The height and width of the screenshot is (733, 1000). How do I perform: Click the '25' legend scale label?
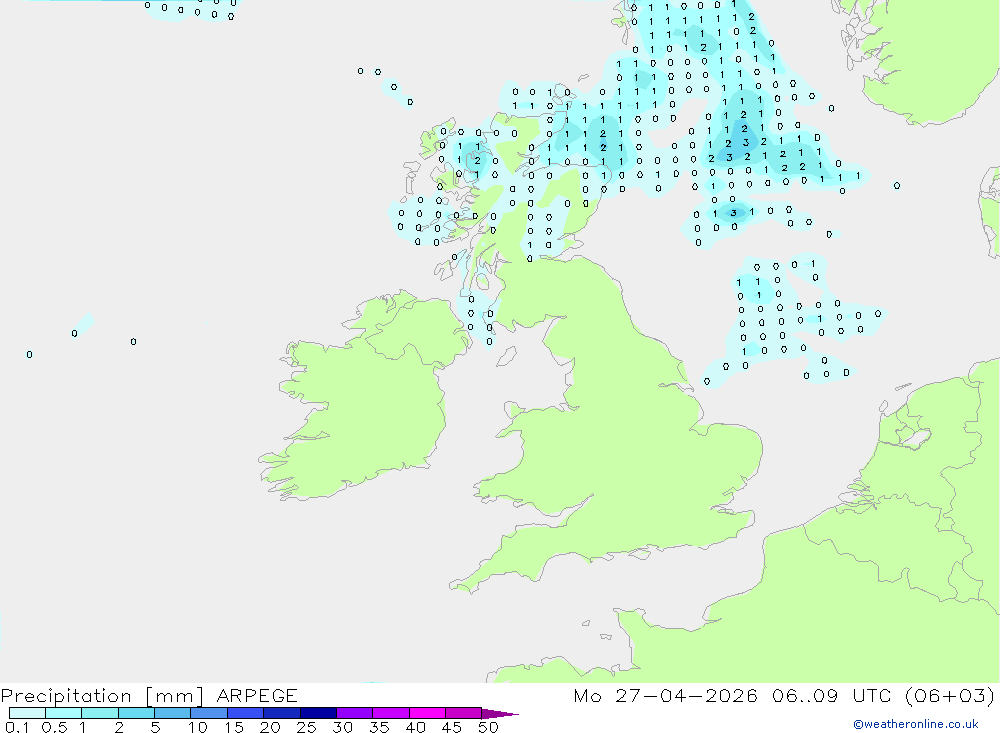point(306,727)
